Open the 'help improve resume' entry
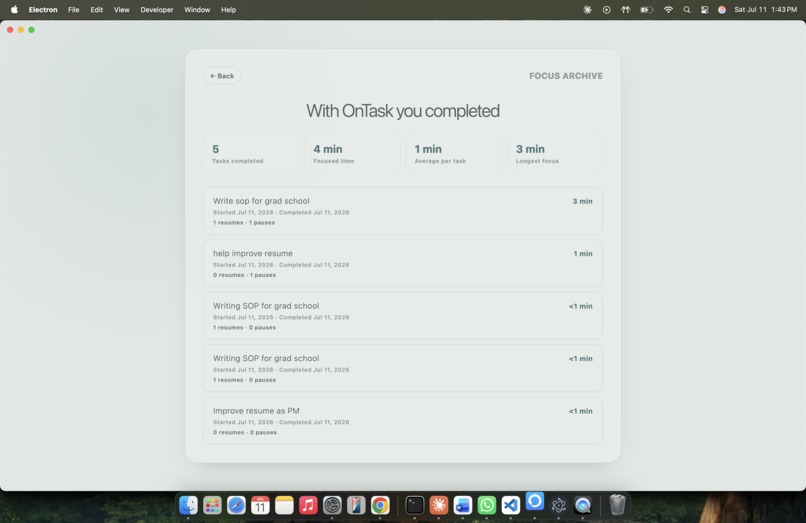The height and width of the screenshot is (523, 806). point(402,263)
